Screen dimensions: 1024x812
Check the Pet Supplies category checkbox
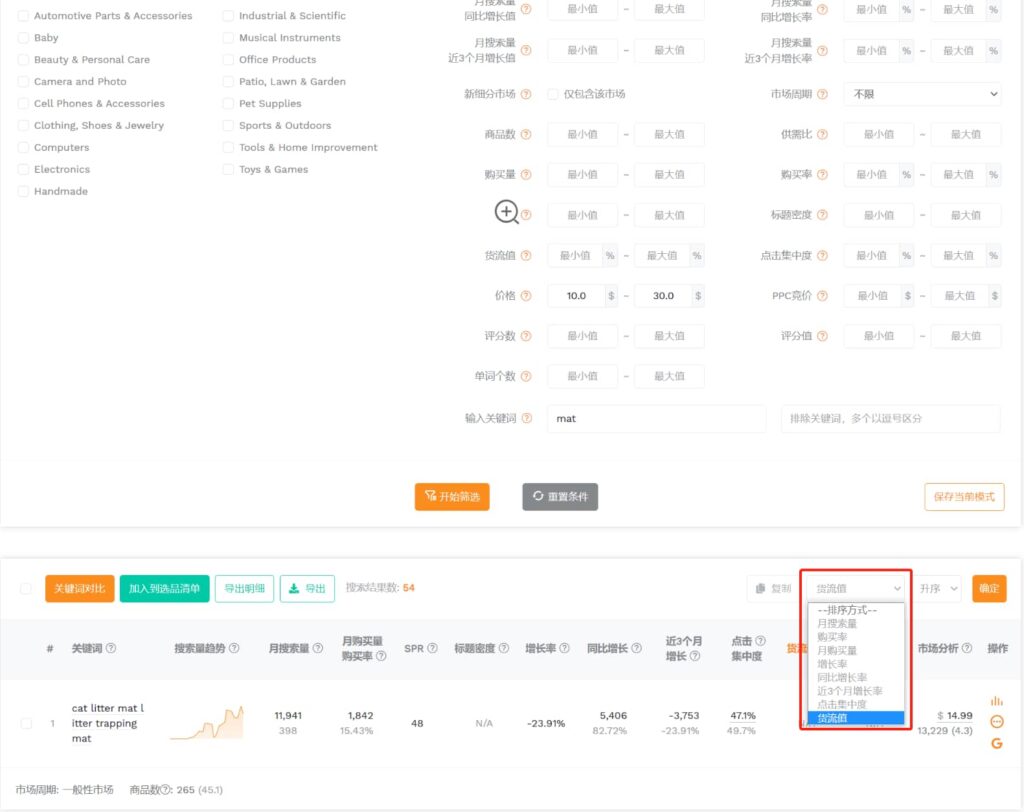pos(229,104)
